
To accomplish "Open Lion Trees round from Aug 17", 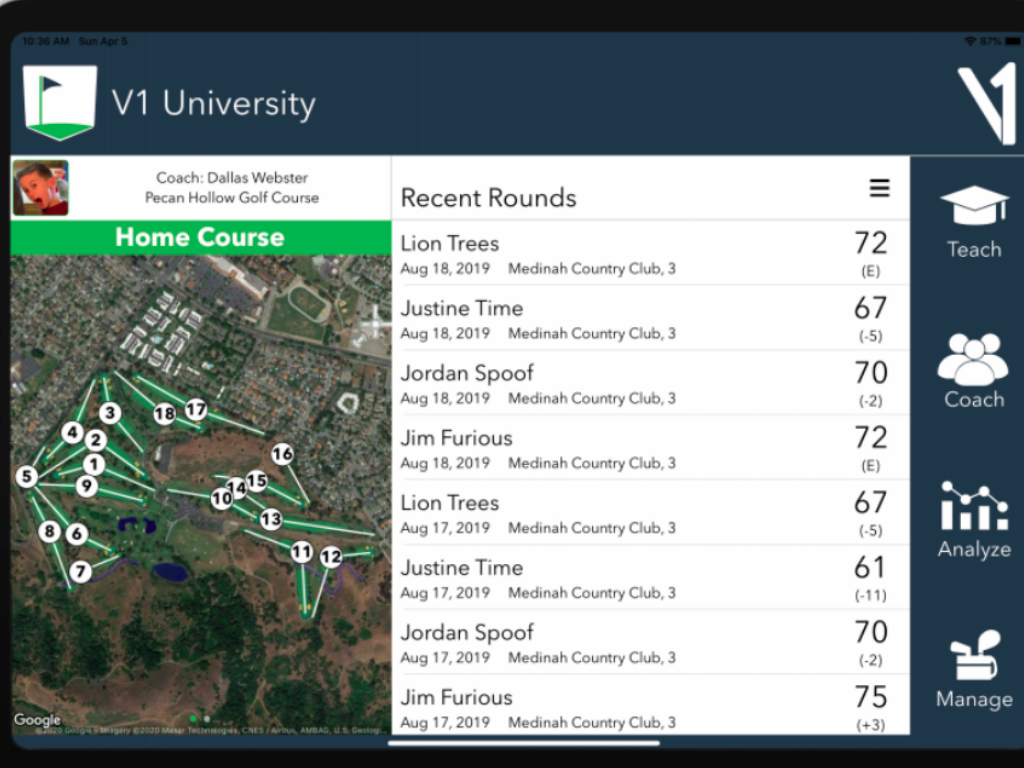I will [650, 512].
